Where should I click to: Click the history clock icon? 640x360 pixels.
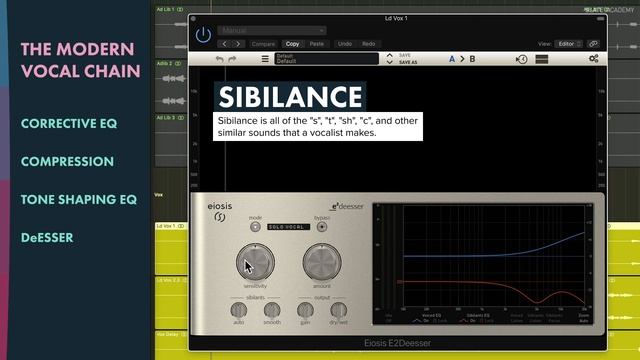tap(521, 60)
